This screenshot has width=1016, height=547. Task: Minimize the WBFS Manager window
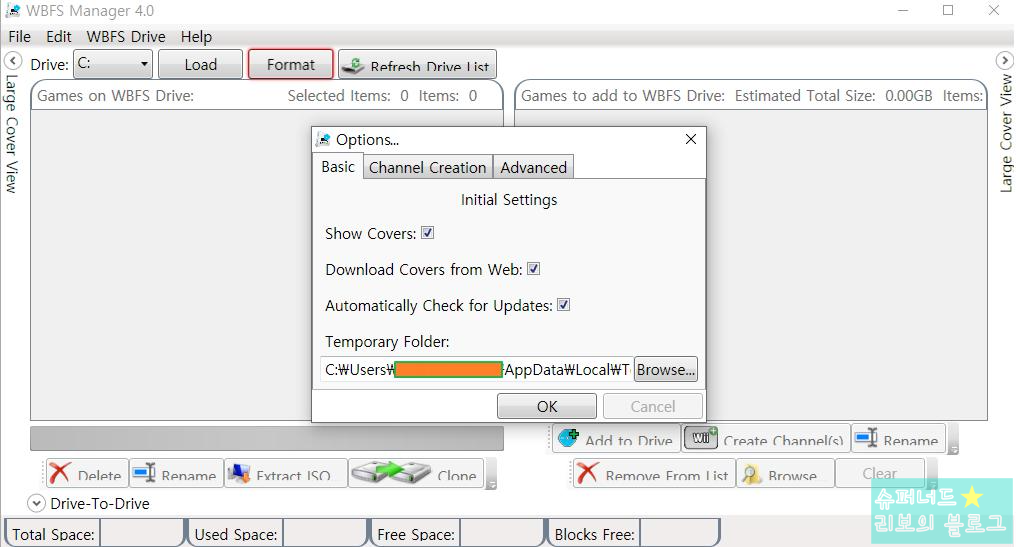[903, 10]
